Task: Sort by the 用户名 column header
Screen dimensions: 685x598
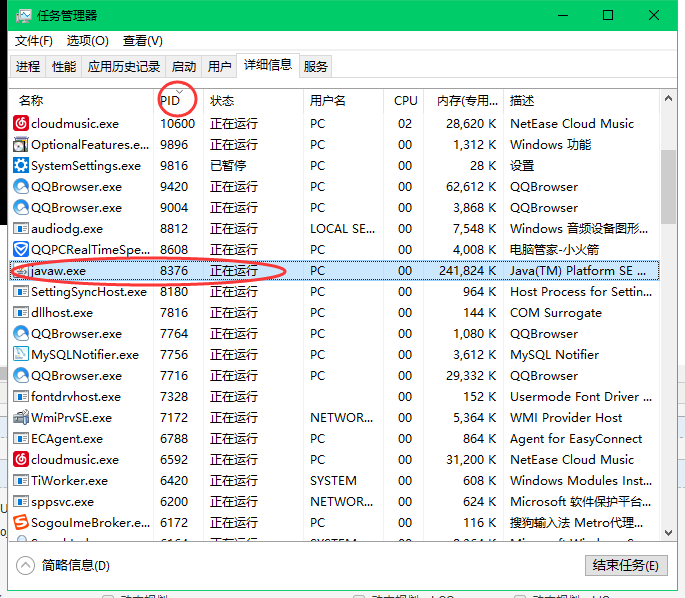Action: [x=343, y=101]
